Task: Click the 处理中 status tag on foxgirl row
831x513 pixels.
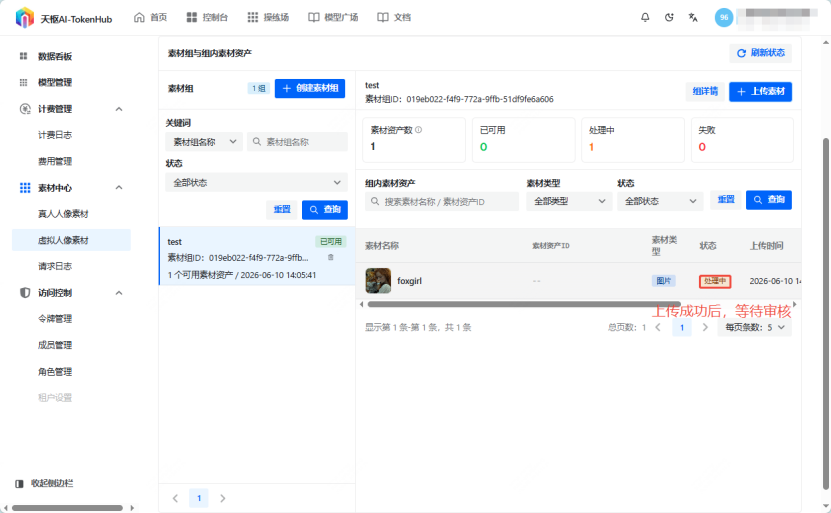Action: point(715,281)
